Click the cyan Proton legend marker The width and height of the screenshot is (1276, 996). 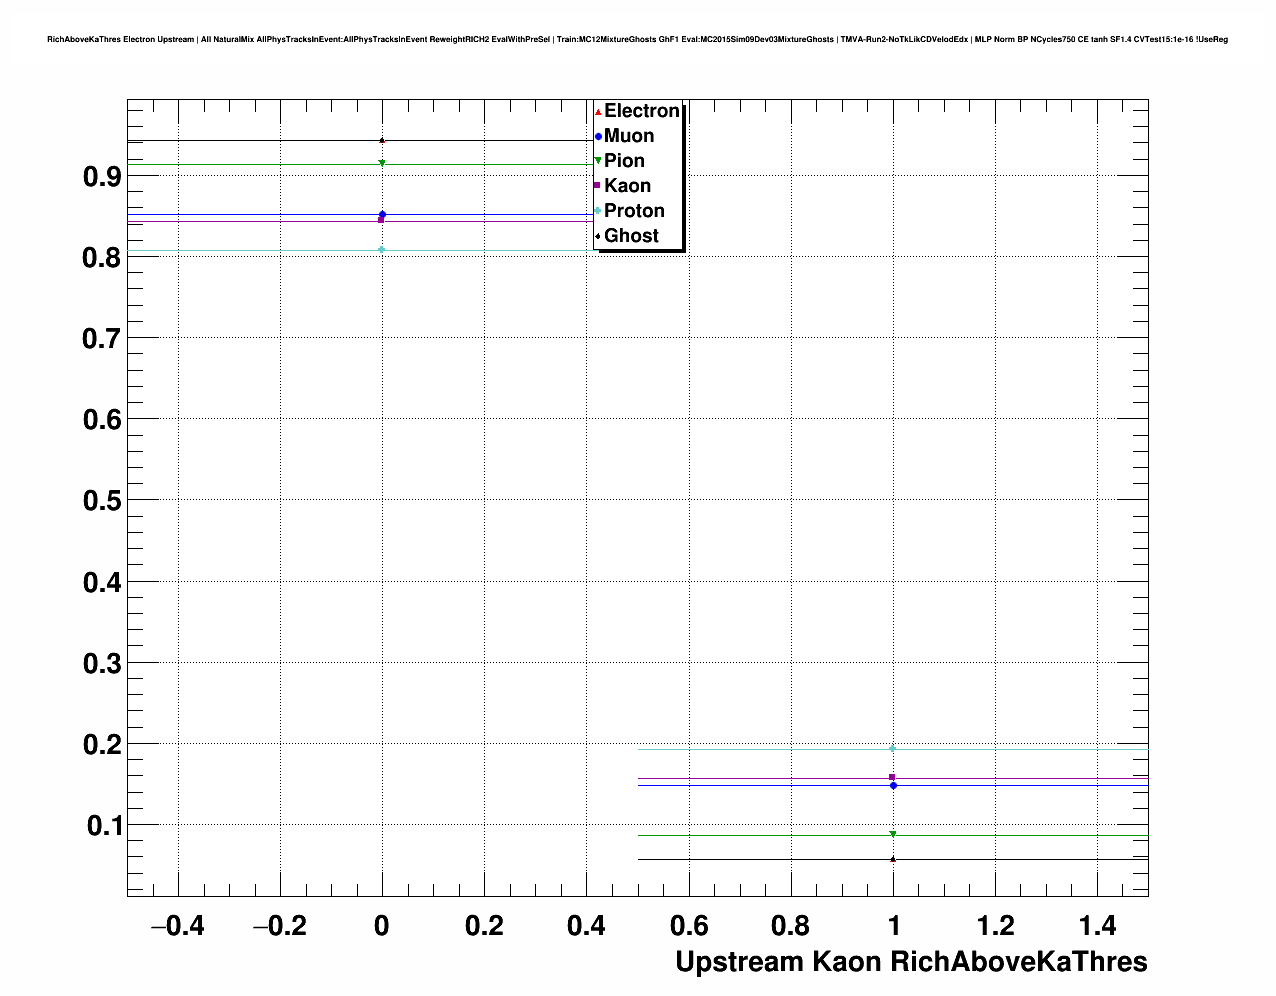[598, 211]
